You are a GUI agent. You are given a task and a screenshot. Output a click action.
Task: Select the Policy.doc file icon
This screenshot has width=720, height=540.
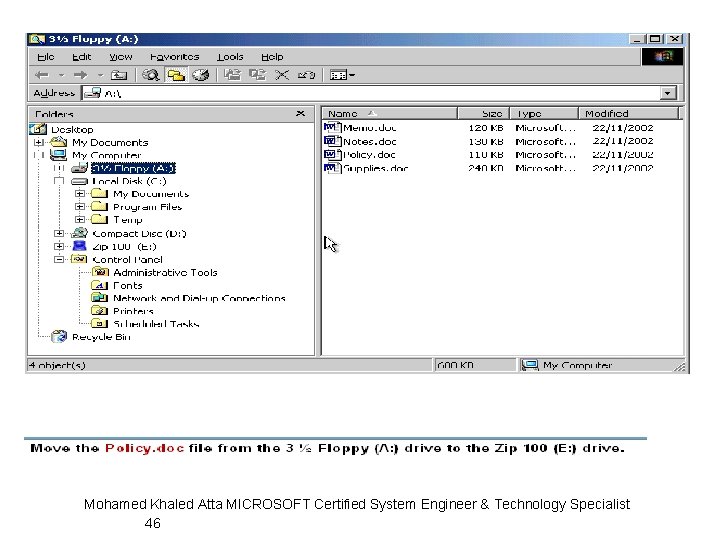tap(332, 154)
